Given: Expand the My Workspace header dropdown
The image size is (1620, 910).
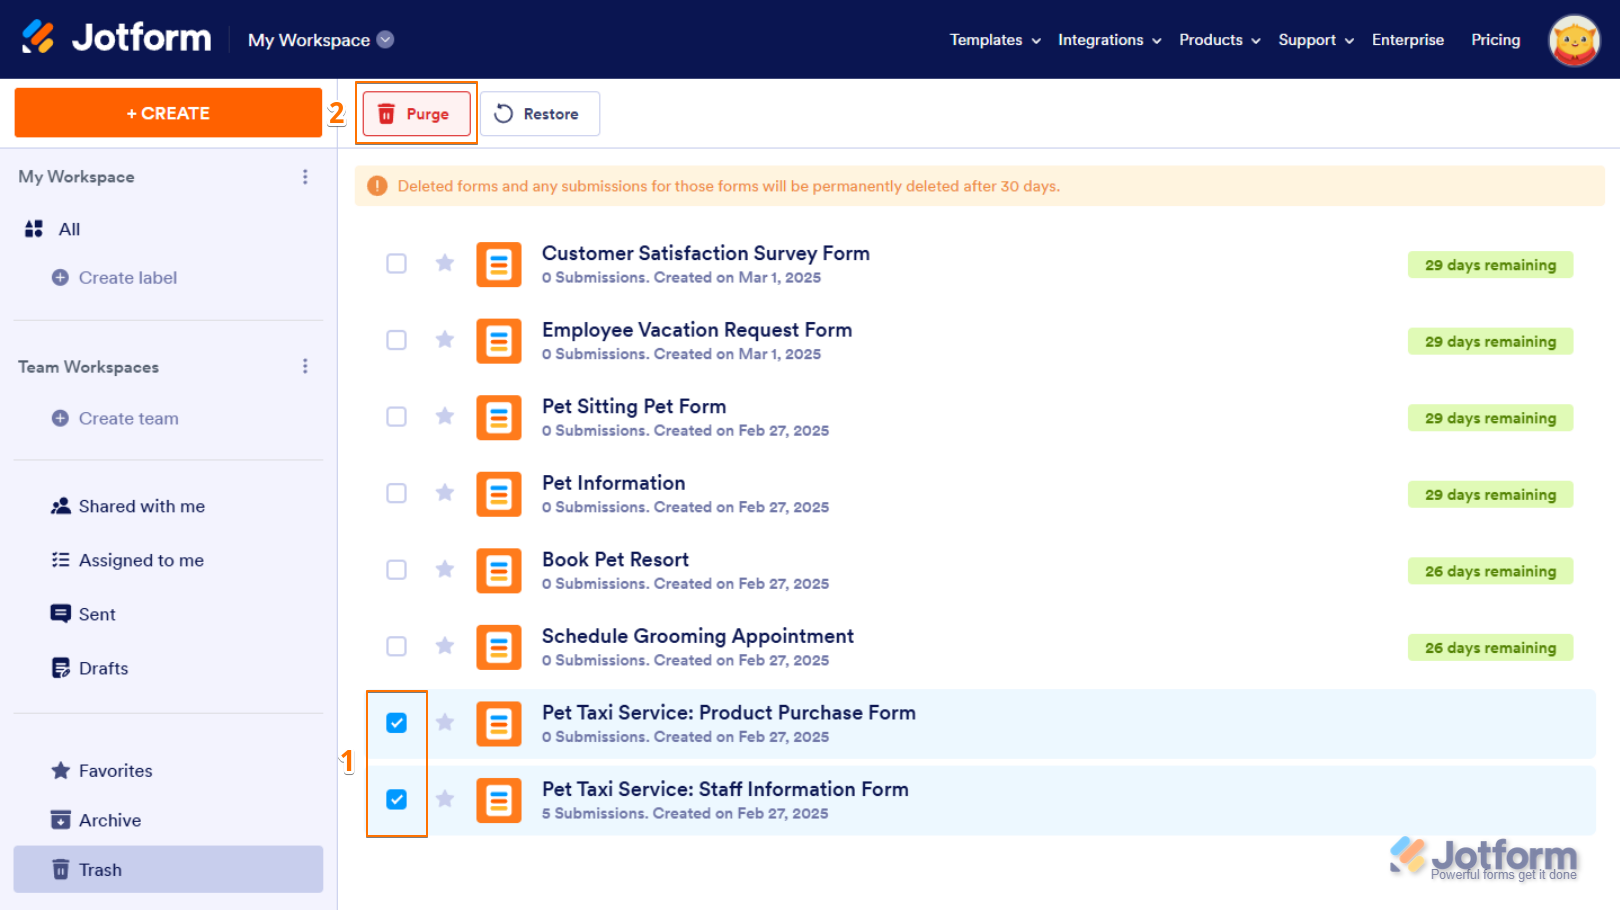Looking at the screenshot, I should 385,40.
